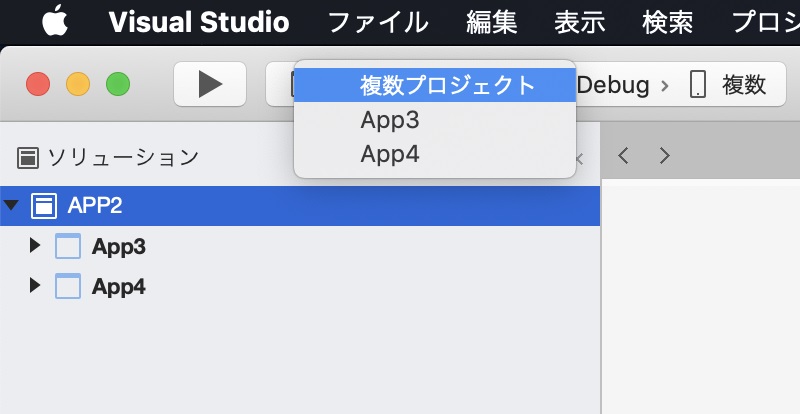Collapse the APP2 solution node

[11, 206]
